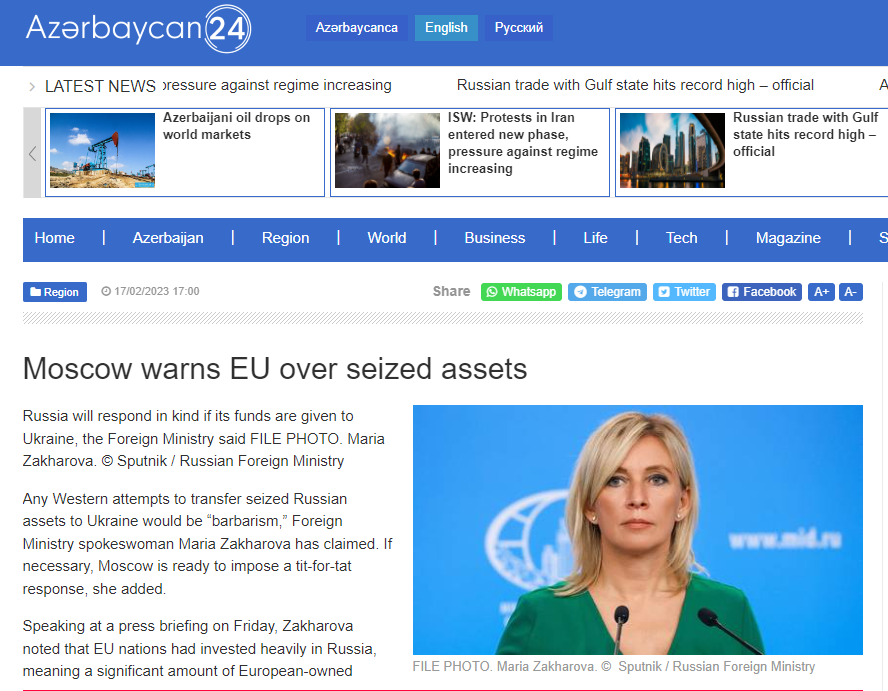Share article via Telegram
Viewport: 888px width, 691px height.
pos(607,292)
